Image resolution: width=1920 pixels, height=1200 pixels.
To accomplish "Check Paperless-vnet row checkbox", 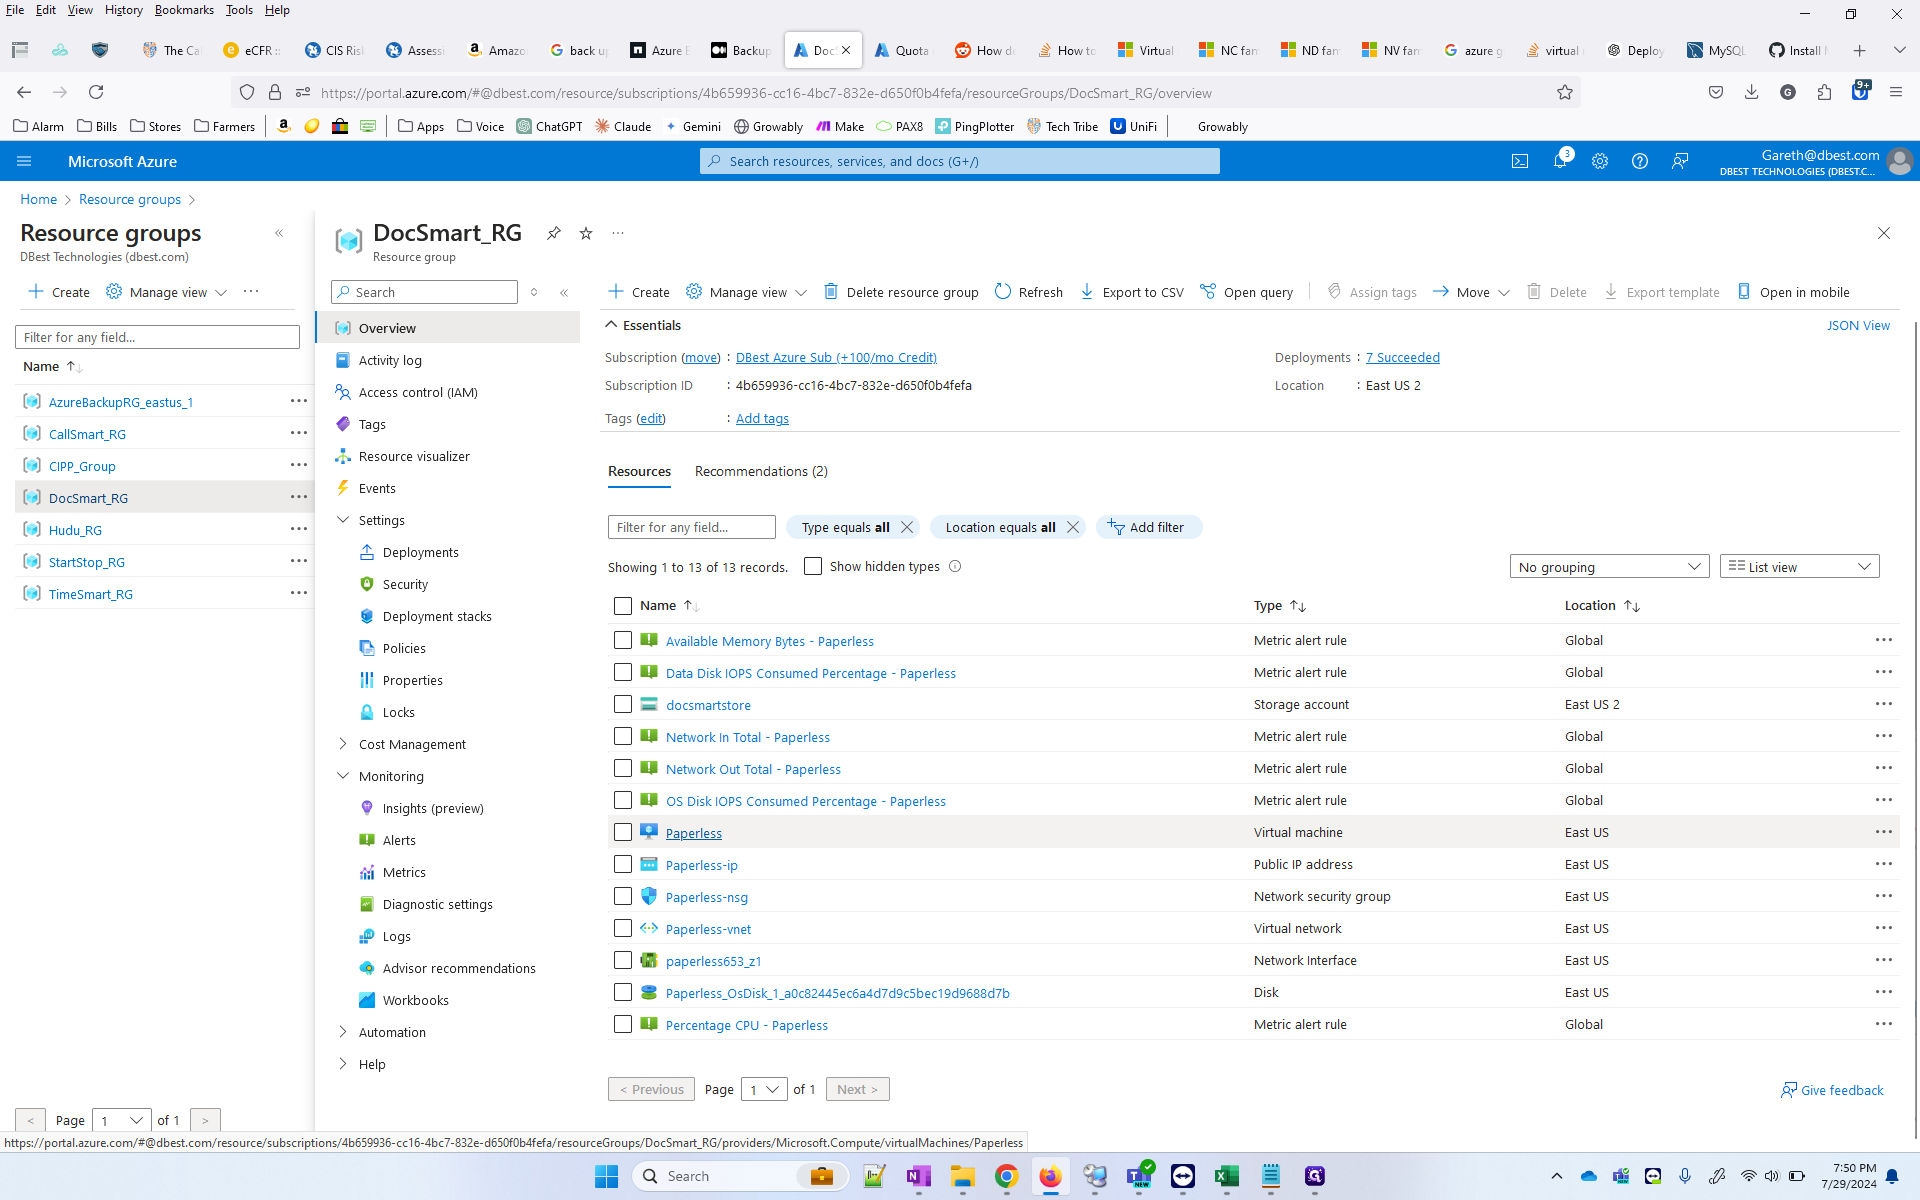I will coord(623,928).
